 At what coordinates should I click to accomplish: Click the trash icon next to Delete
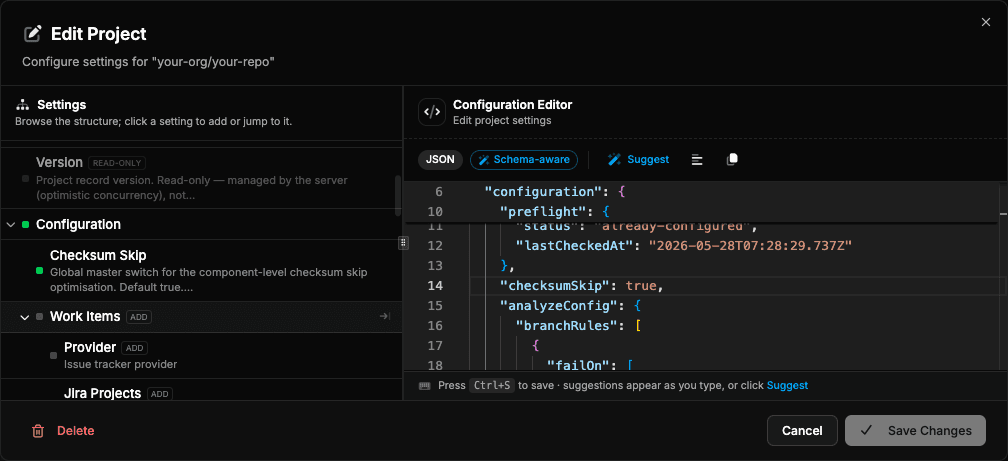pos(38,431)
